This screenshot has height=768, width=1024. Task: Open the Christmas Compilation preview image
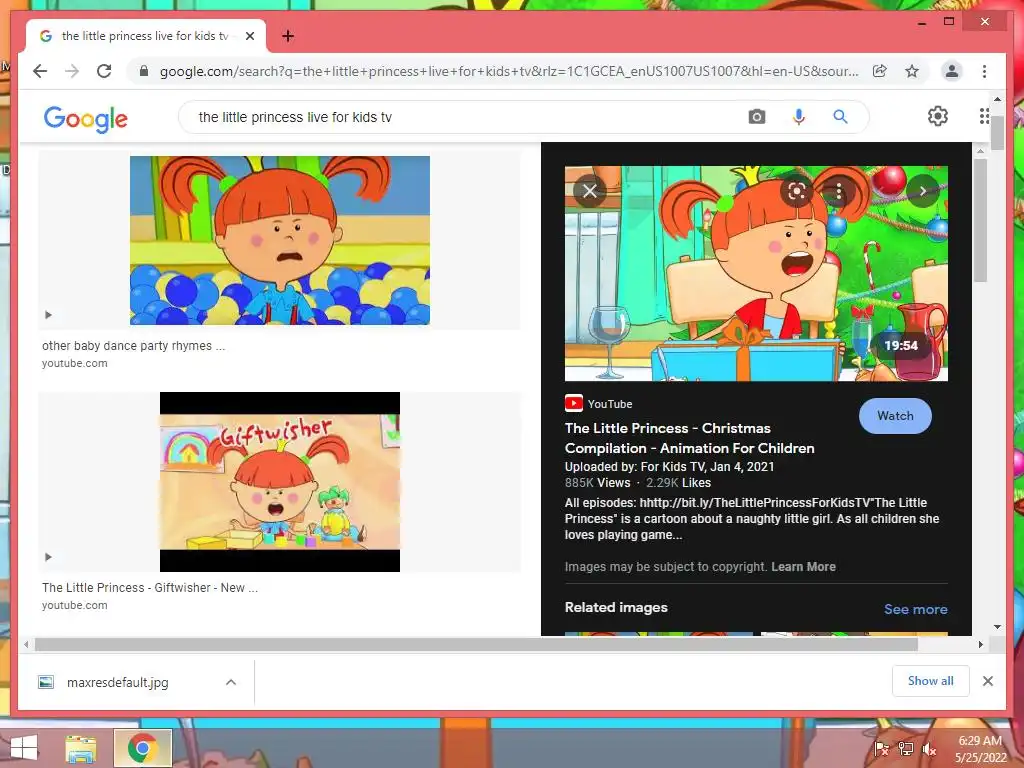click(756, 273)
